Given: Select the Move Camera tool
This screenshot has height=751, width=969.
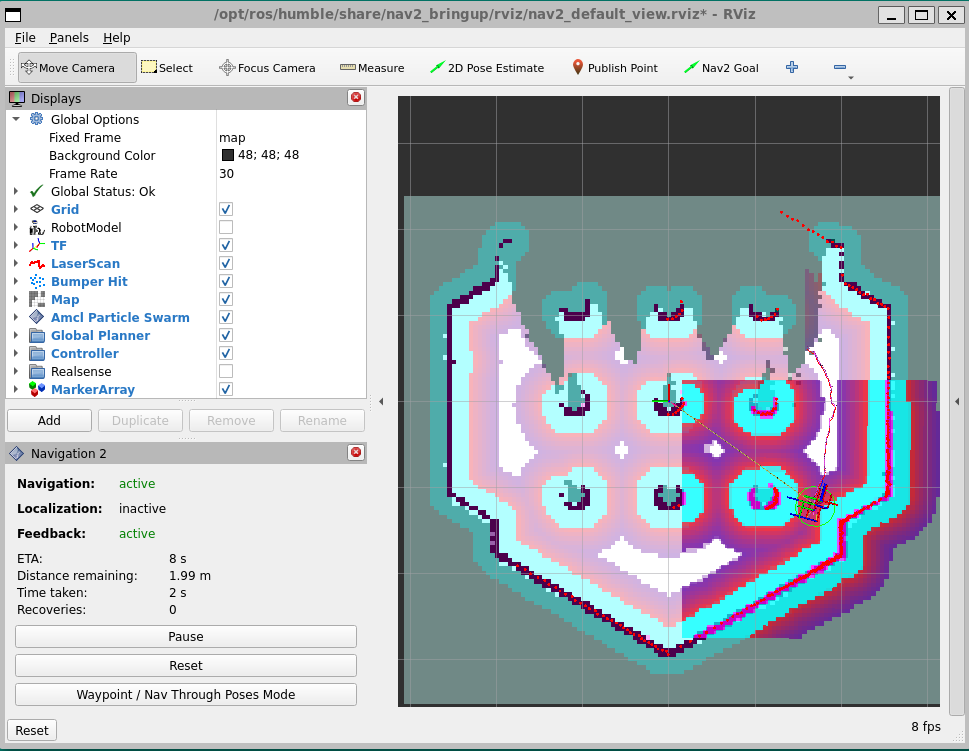Looking at the screenshot, I should (66, 68).
